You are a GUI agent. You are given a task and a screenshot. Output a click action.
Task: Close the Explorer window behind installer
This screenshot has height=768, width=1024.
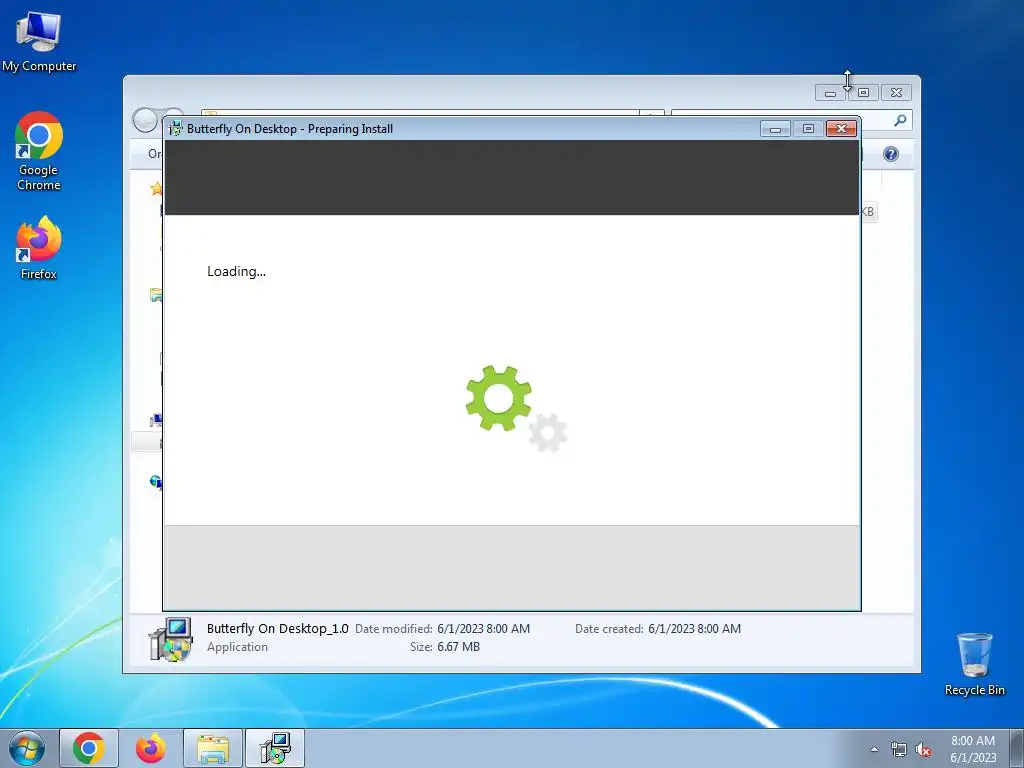coord(896,93)
